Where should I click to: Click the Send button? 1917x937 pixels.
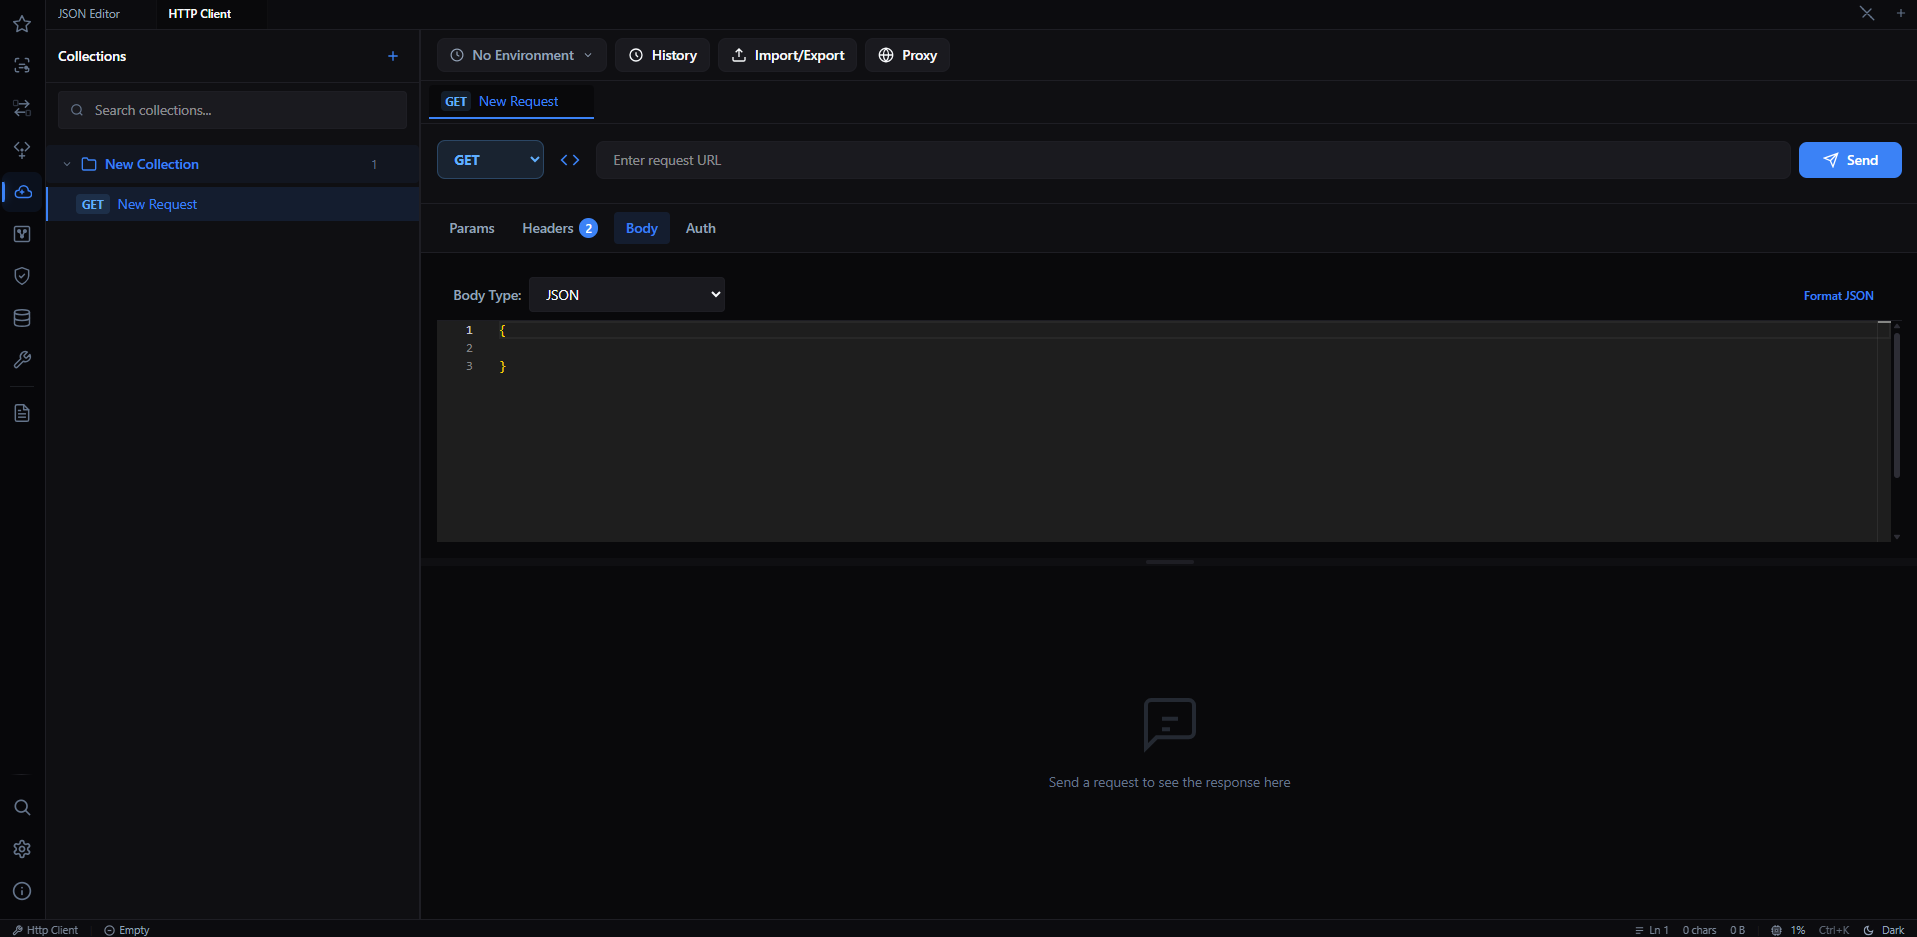coord(1849,159)
